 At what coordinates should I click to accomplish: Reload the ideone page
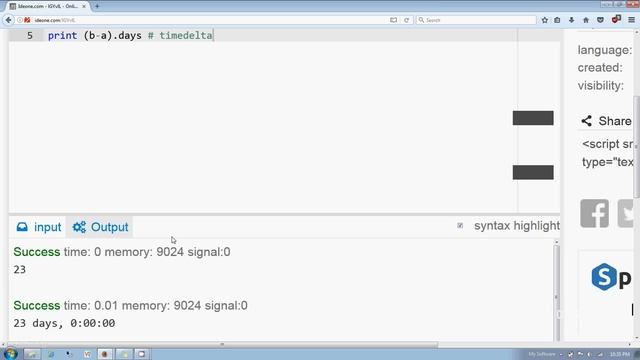click(407, 20)
